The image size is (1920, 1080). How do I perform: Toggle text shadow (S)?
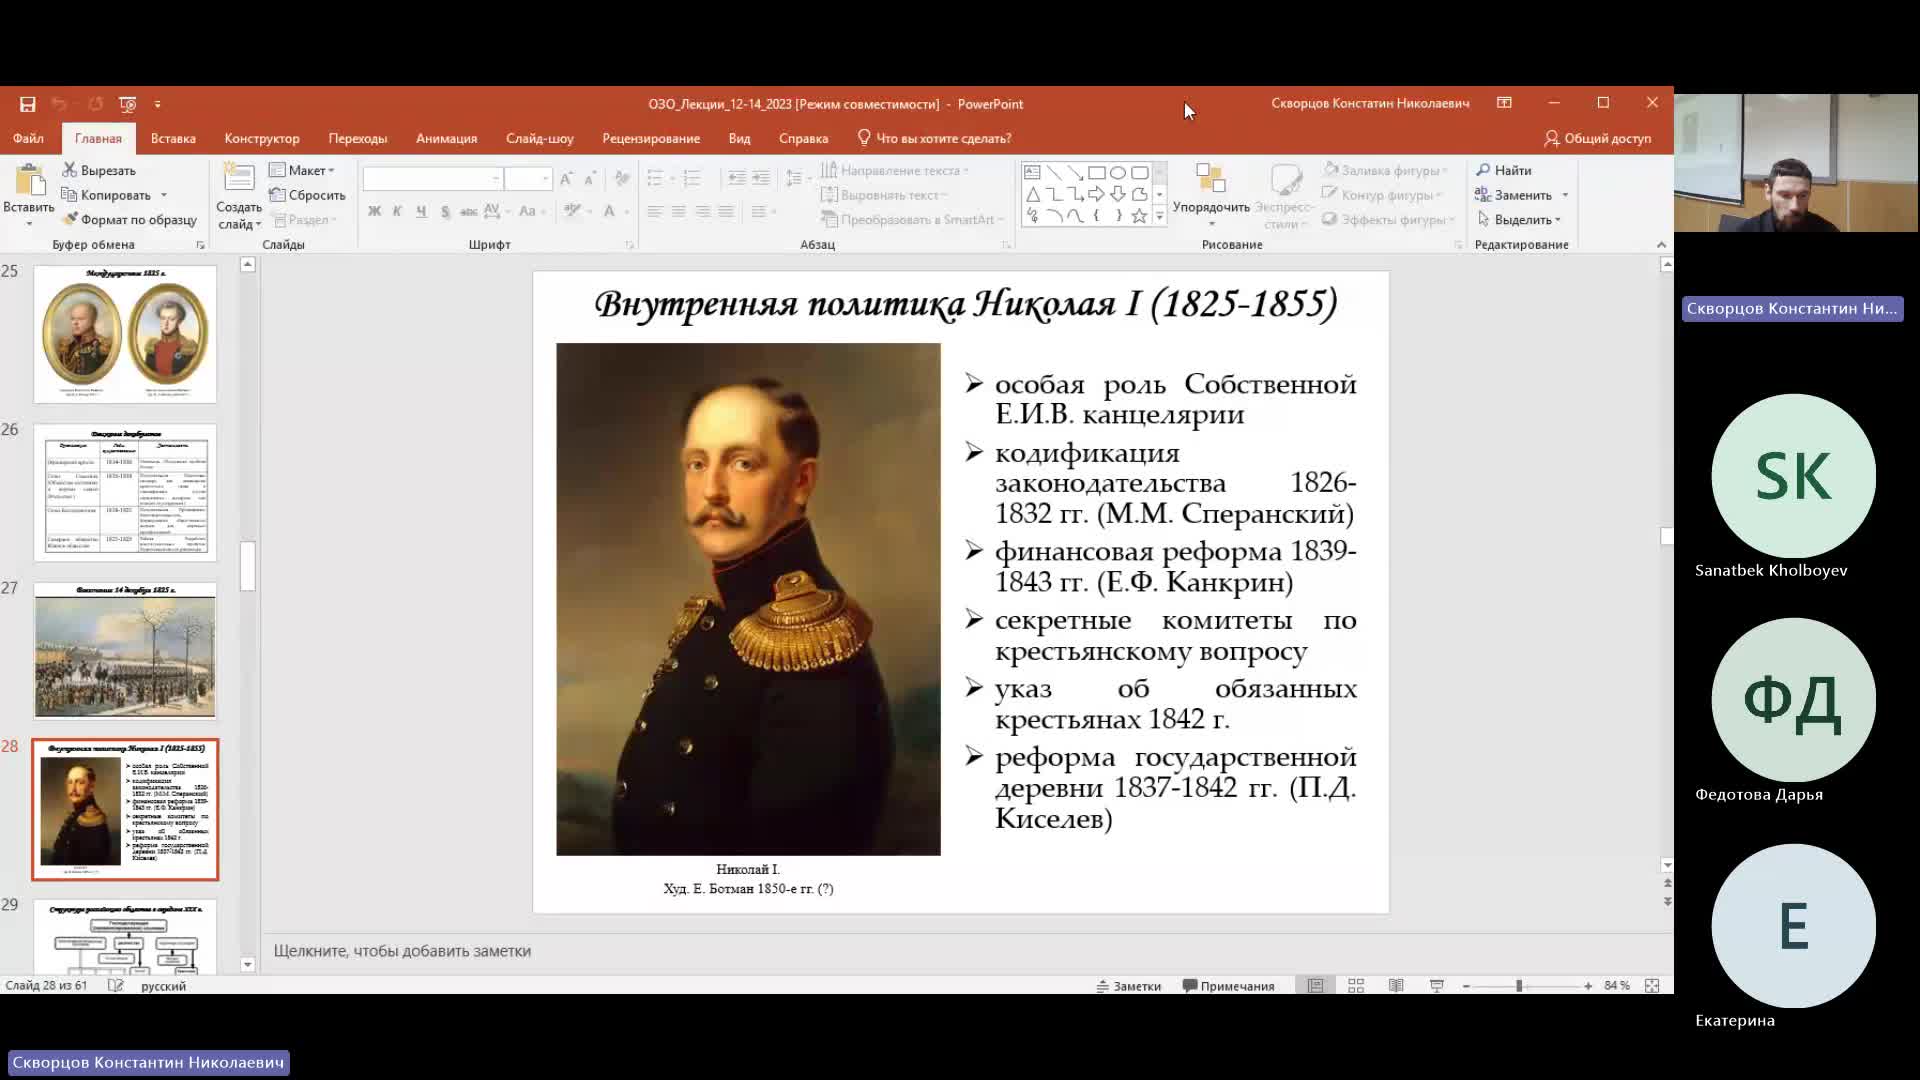click(445, 211)
